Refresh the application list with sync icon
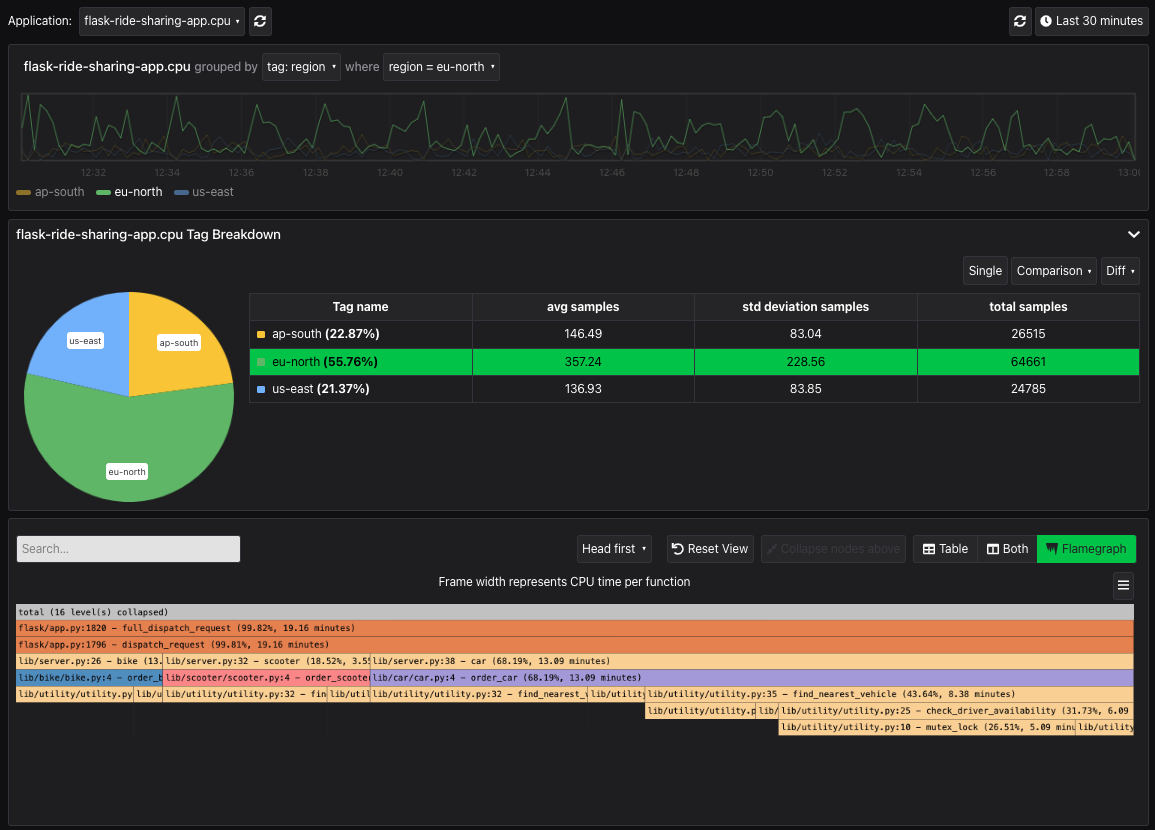 click(x=260, y=21)
